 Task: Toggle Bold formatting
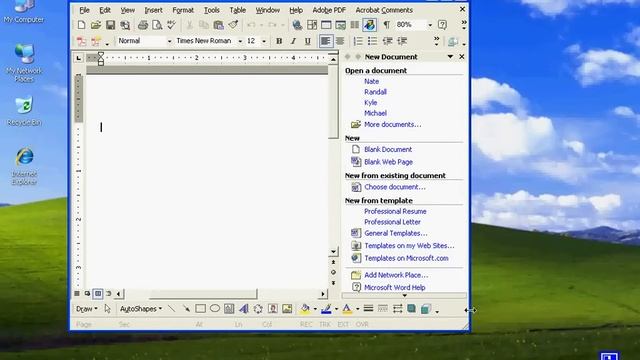pyautogui.click(x=279, y=41)
